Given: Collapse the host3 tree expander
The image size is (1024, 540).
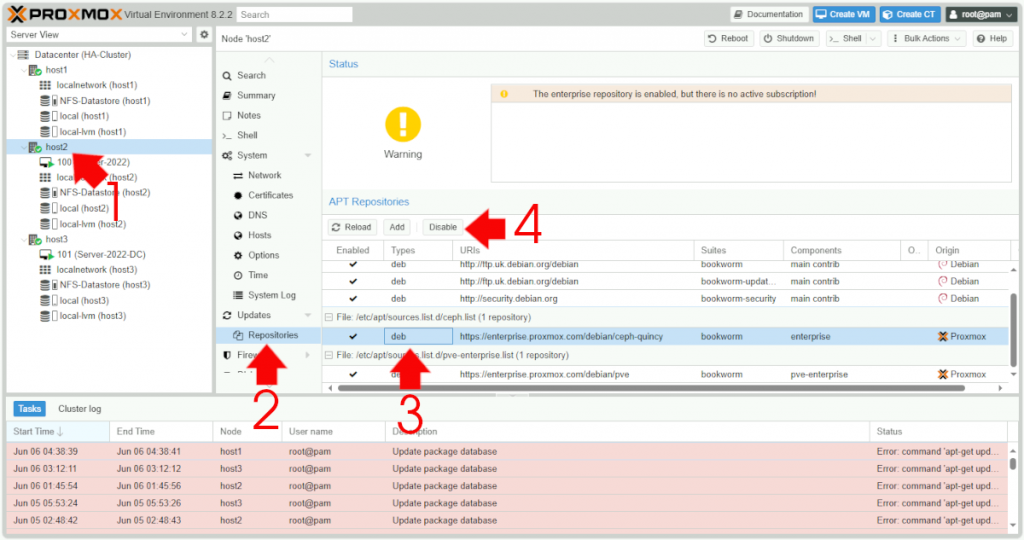Looking at the screenshot, I should pos(24,239).
